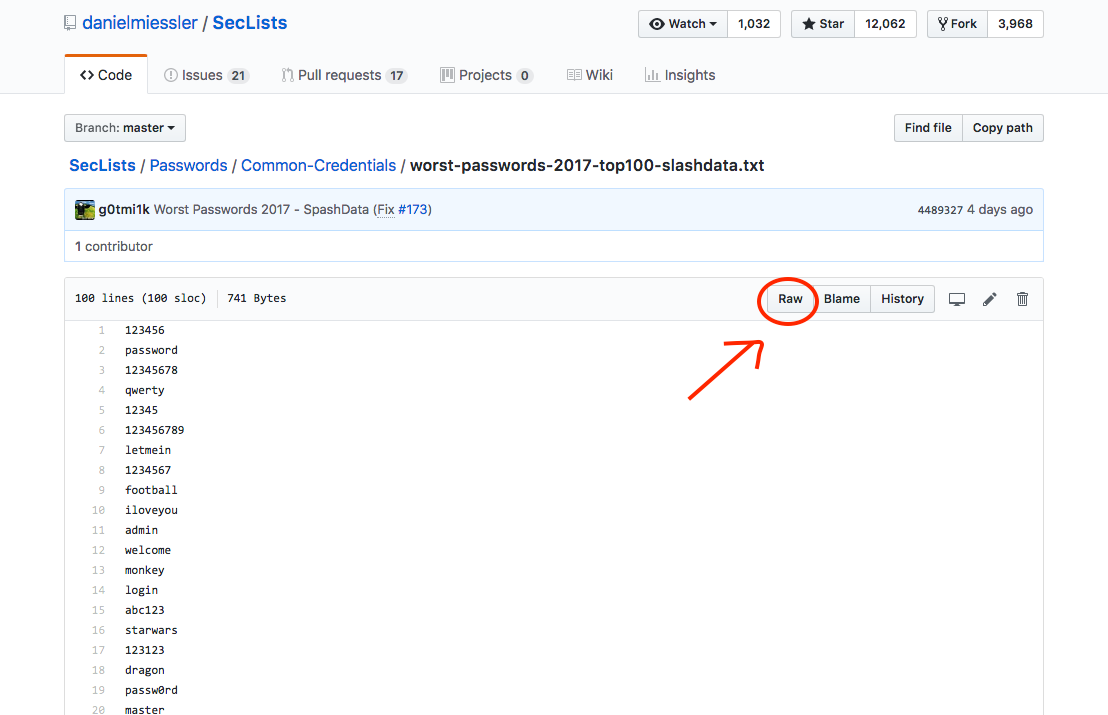Viewport: 1108px width, 715px height.
Task: Open file in GitHub Desktop icon
Action: click(957, 299)
